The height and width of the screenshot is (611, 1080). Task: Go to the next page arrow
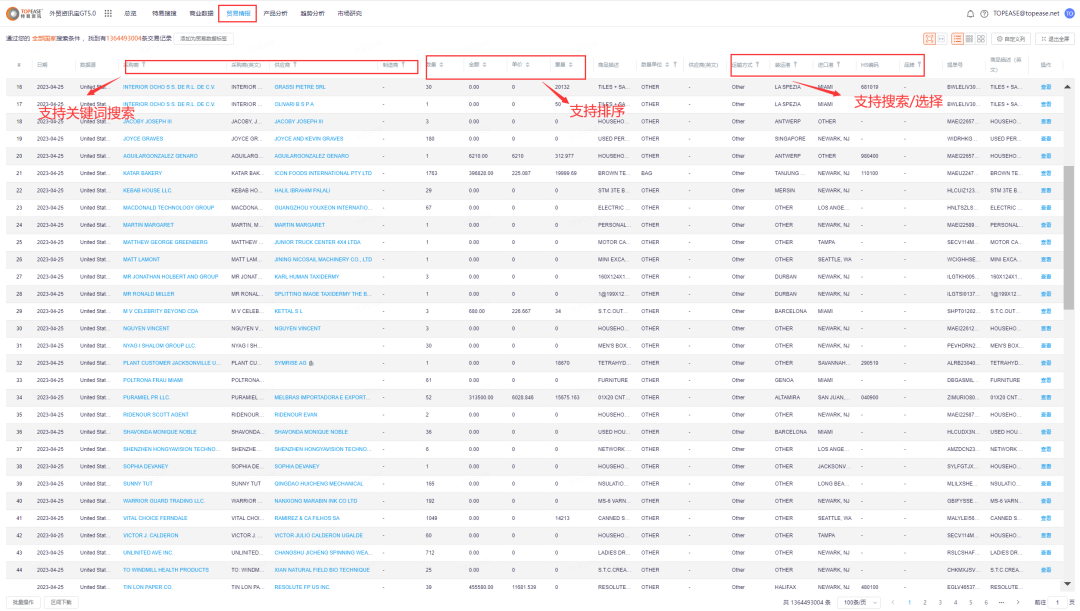1018,602
